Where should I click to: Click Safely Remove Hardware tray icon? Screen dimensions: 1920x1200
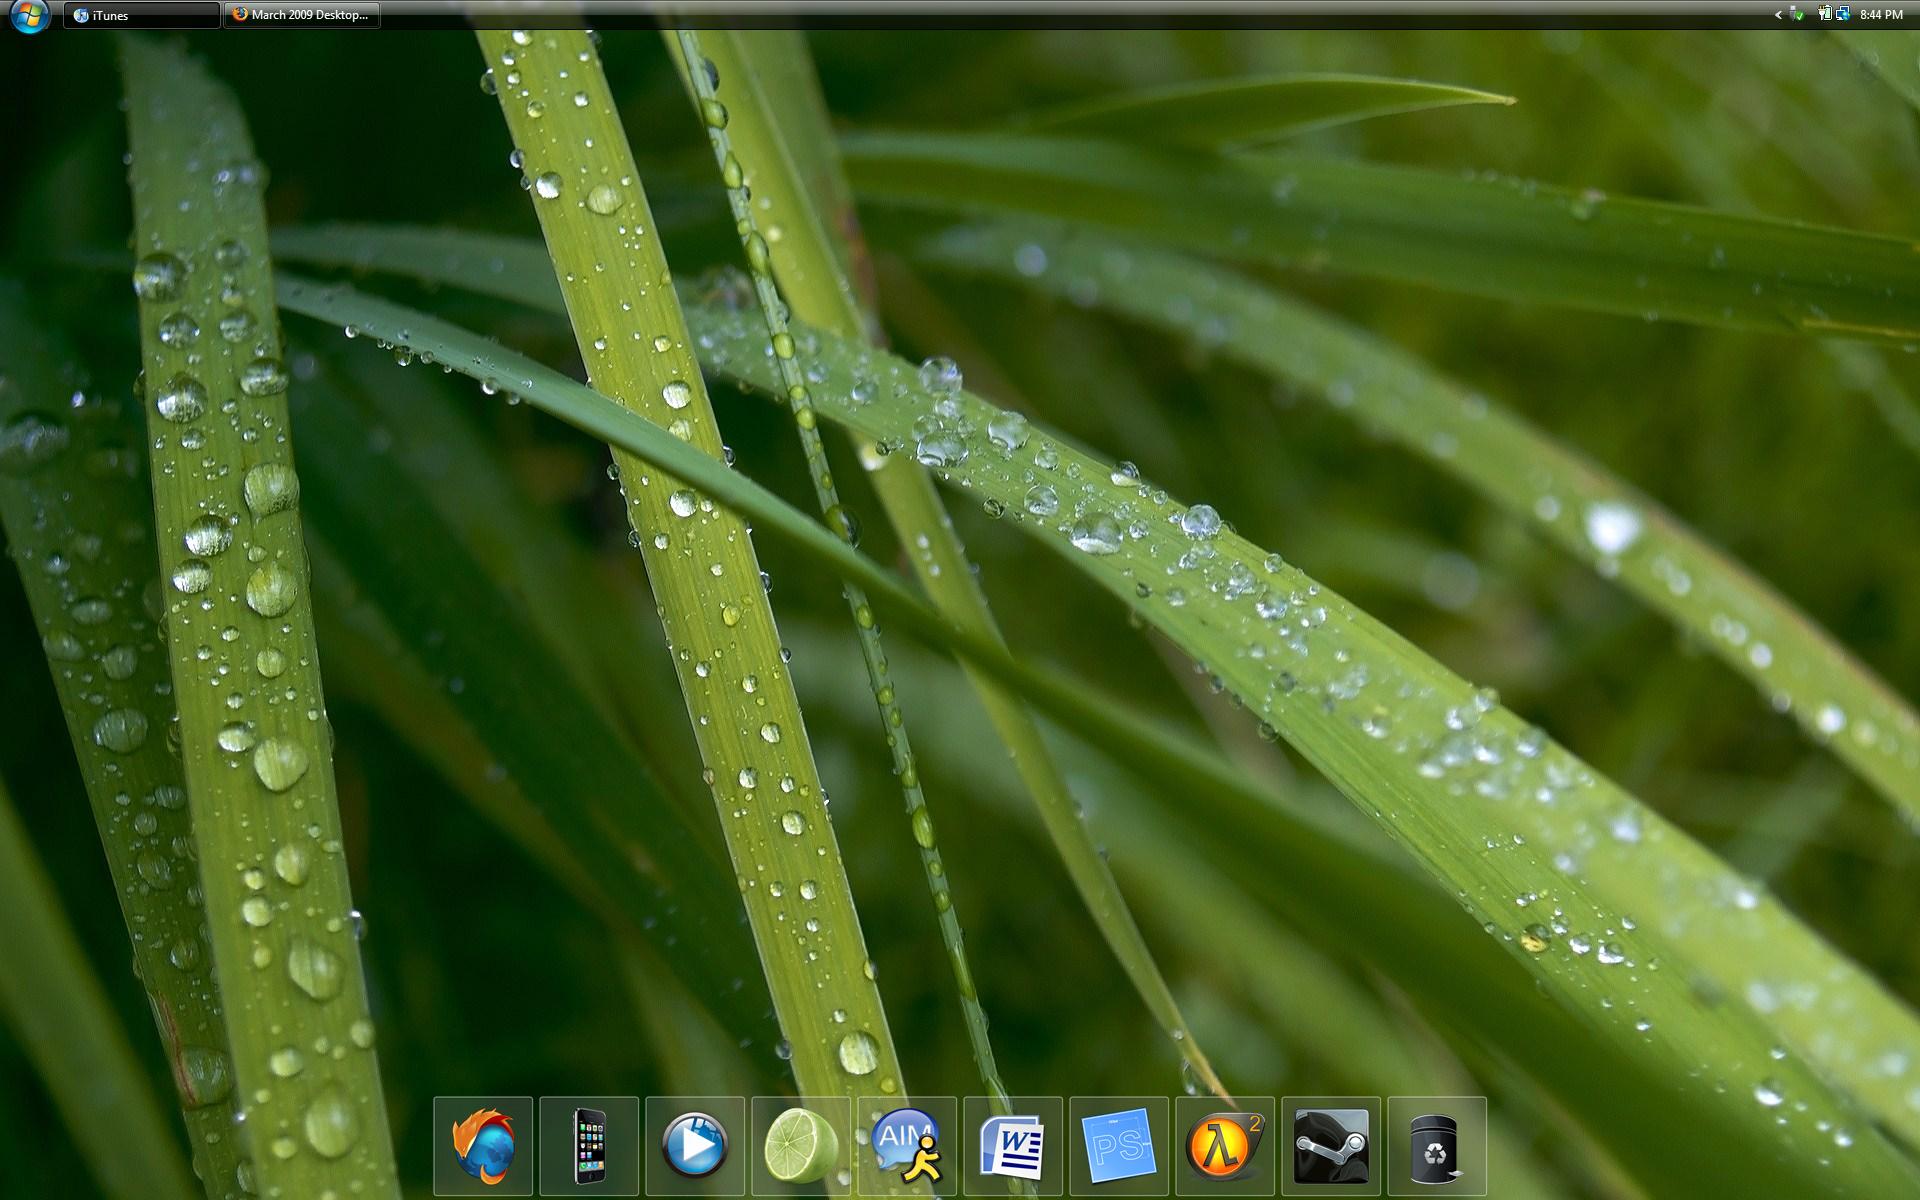click(x=1797, y=14)
